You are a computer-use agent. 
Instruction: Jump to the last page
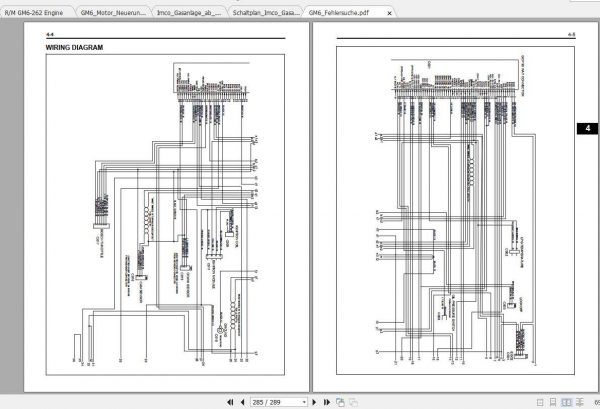click(x=326, y=402)
